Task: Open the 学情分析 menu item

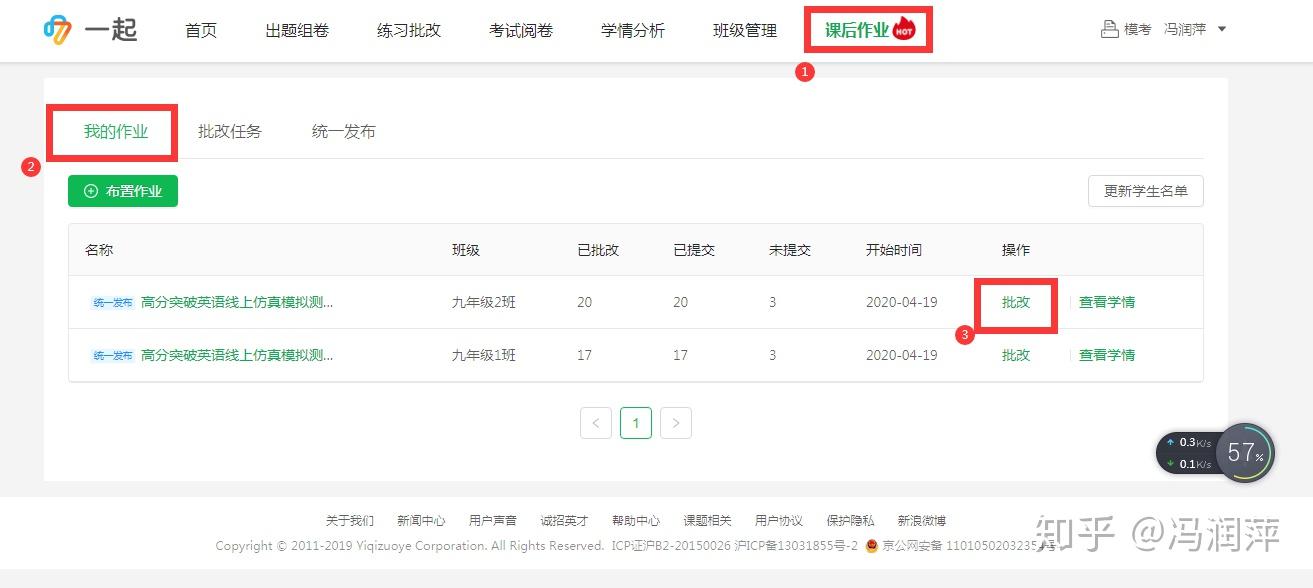Action: (x=631, y=30)
